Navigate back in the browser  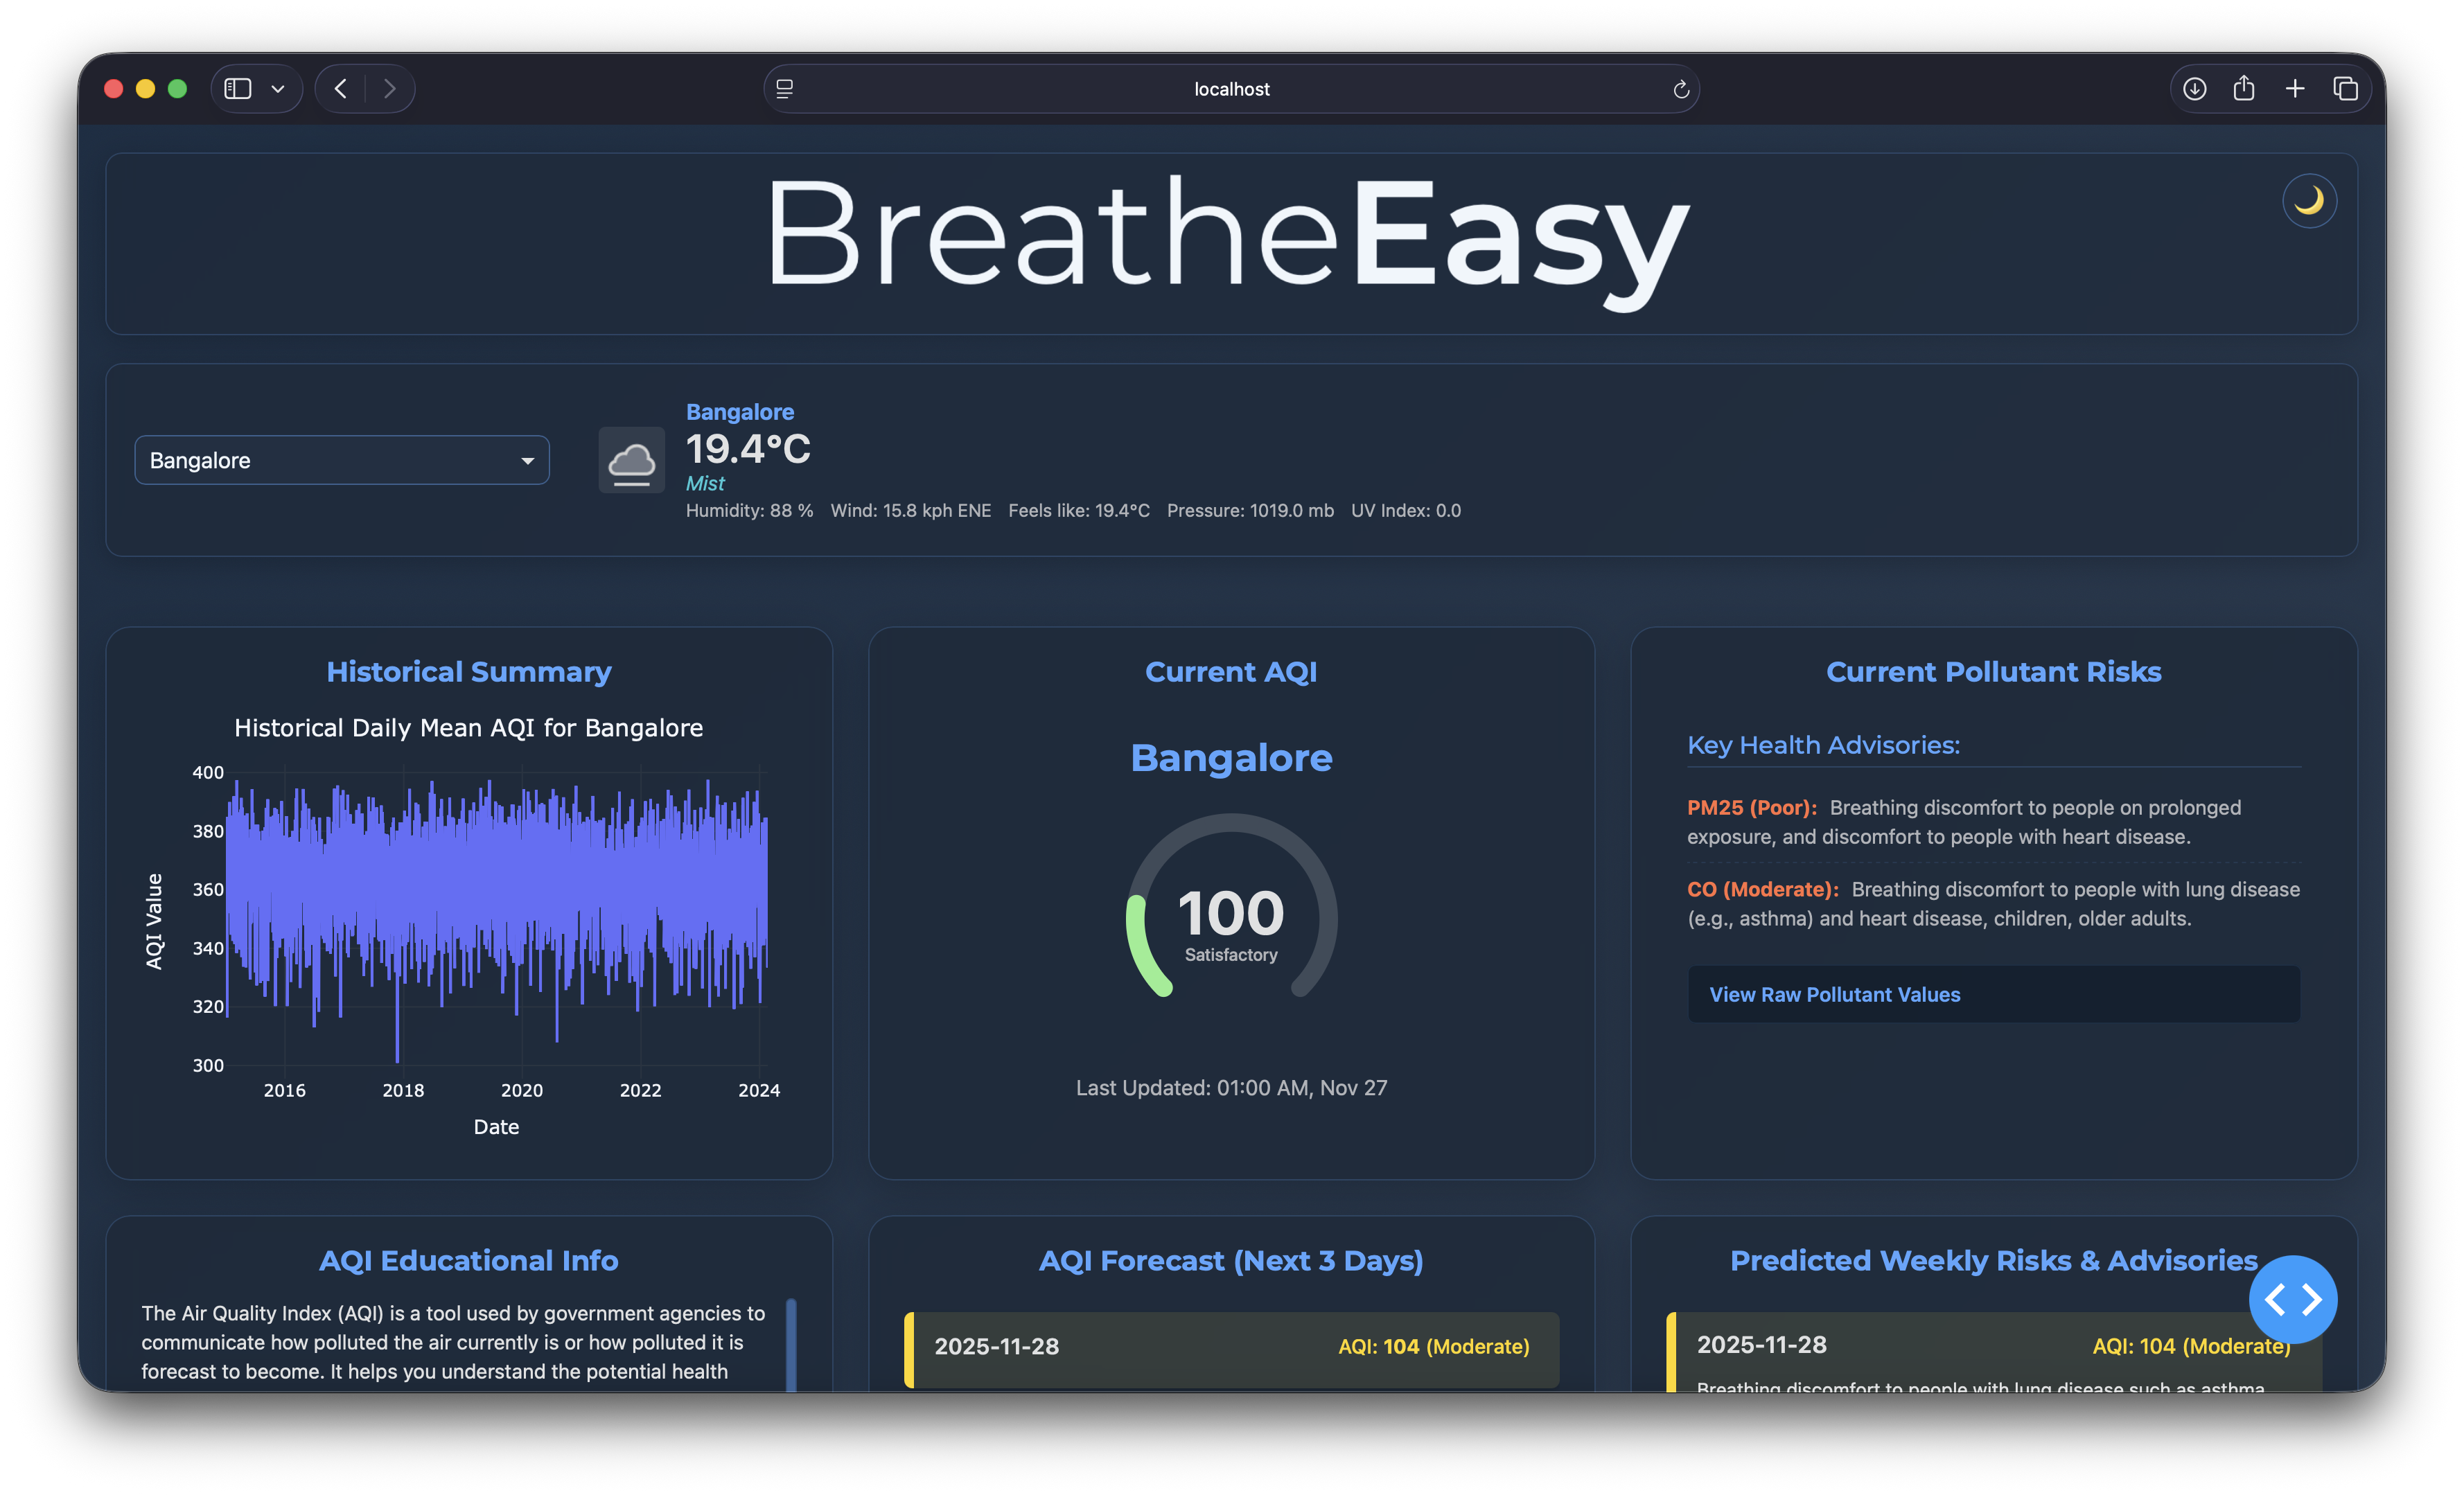341,88
